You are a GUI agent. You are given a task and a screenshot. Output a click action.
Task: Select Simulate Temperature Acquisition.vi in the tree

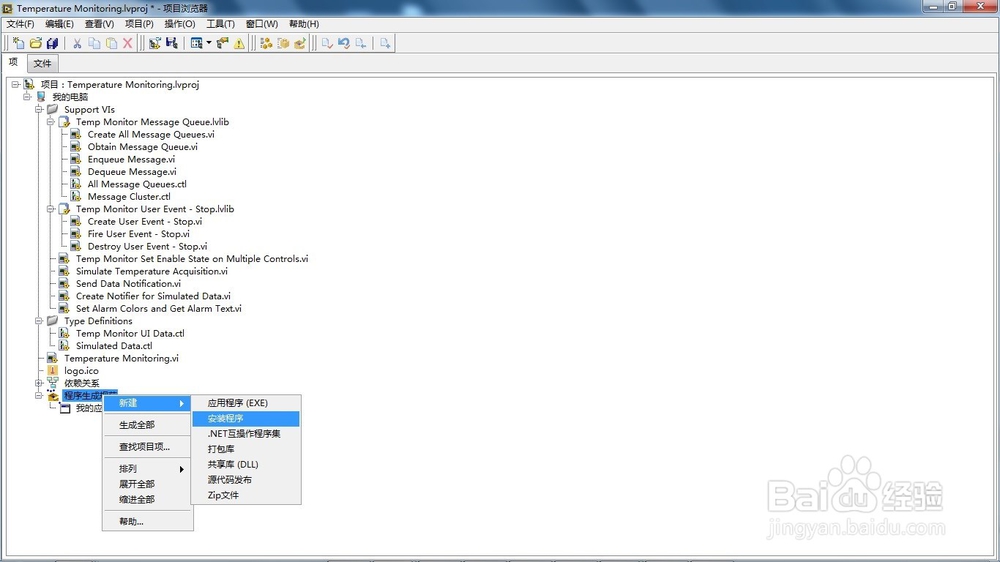point(152,271)
